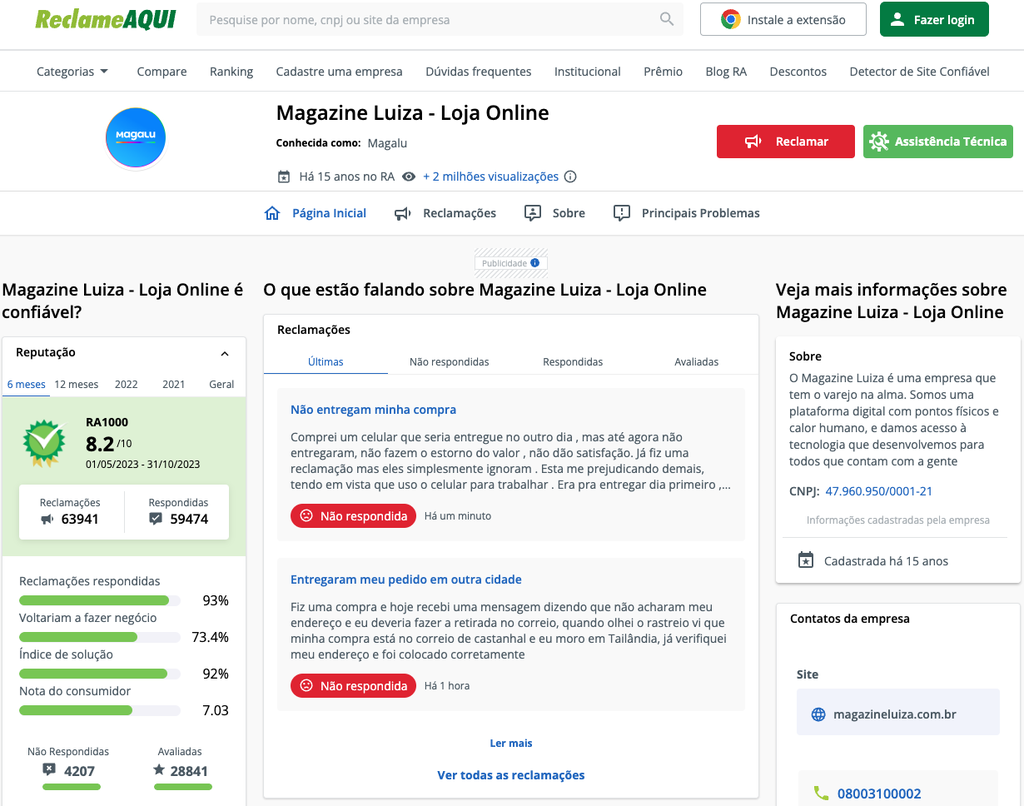The image size is (1024, 806).
Task: Click the calendar icon beside 15 anos no RA
Action: (284, 177)
